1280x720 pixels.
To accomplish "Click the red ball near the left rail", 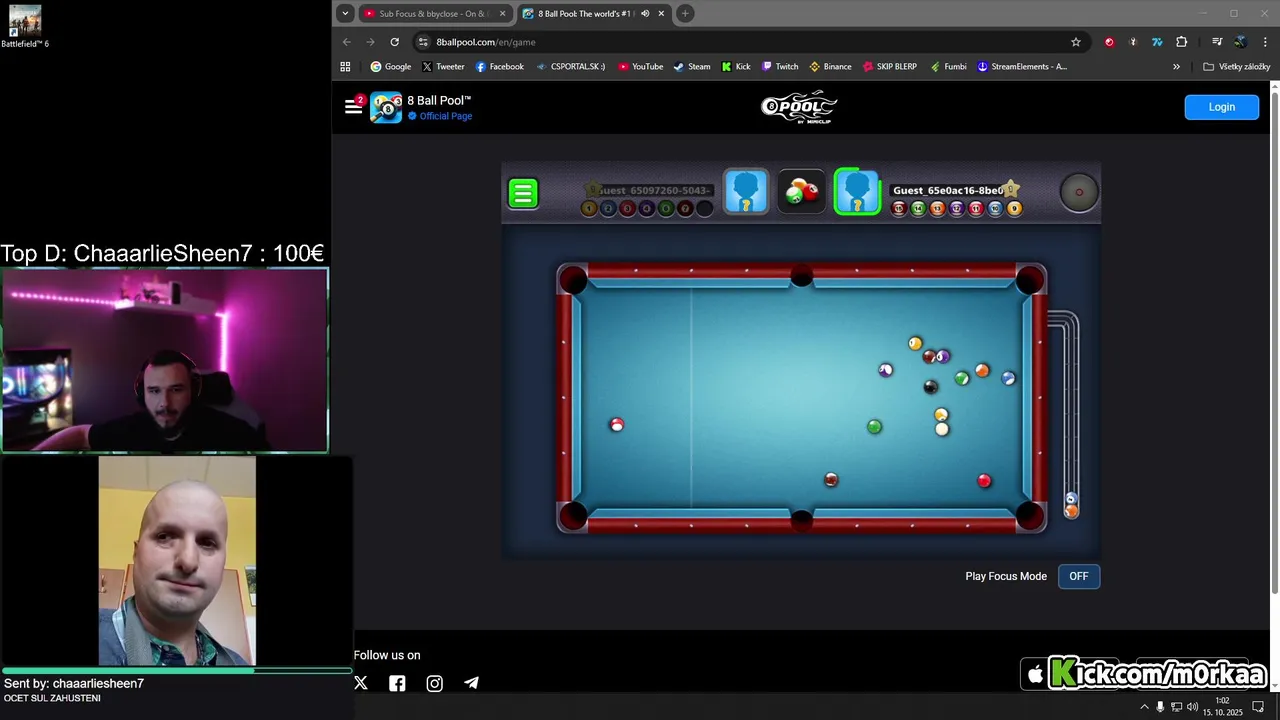I will (616, 425).
